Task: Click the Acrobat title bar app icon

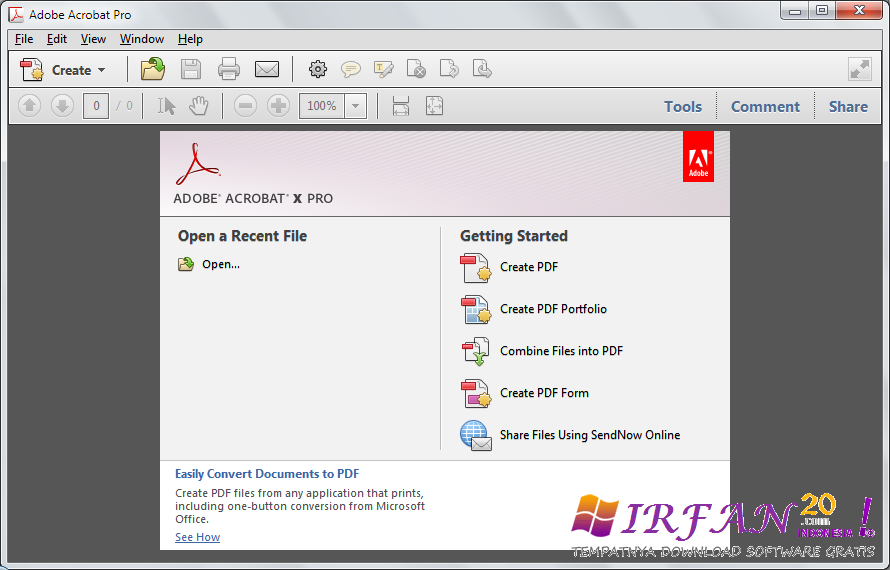Action: 16,14
